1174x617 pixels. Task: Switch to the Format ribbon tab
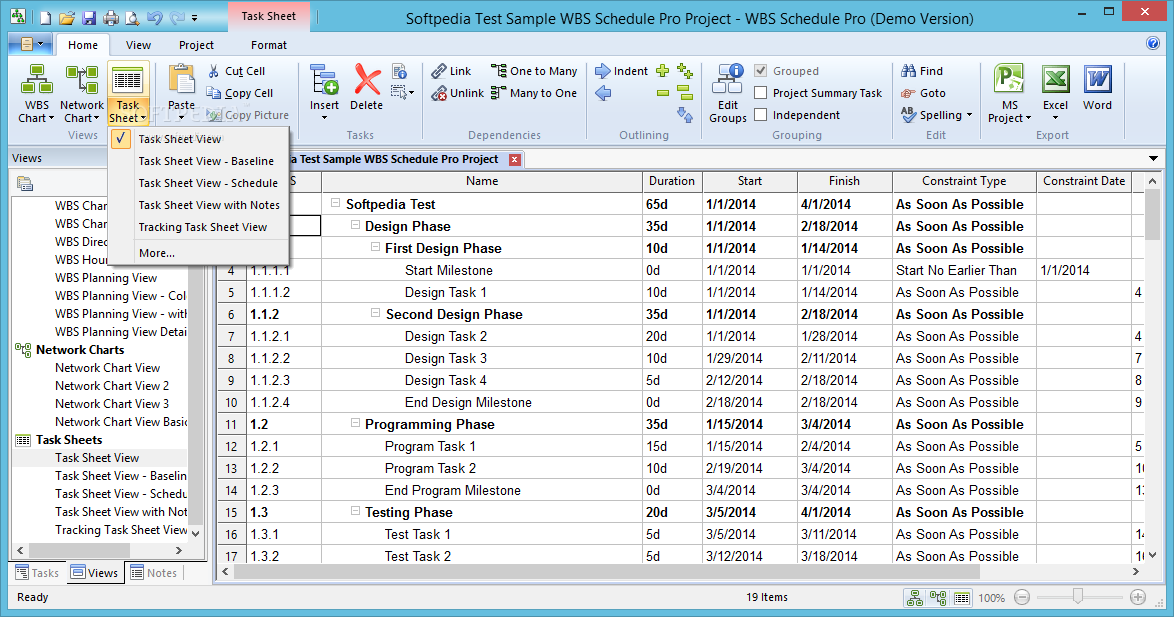point(269,45)
